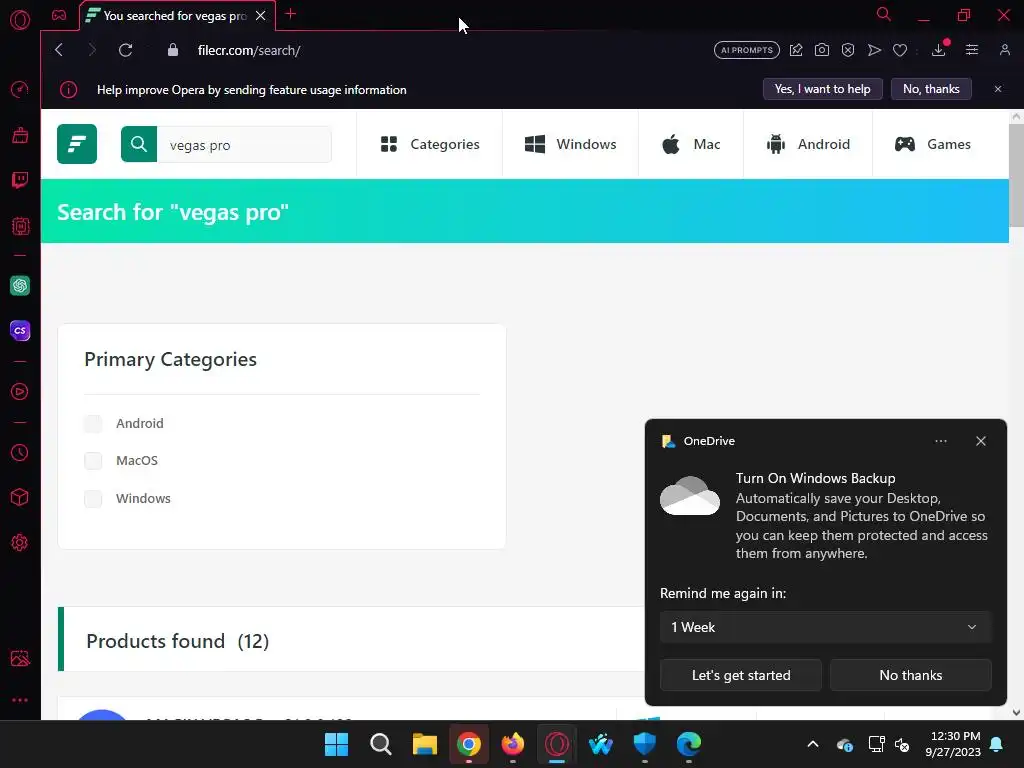Open the Mac navigation item

pyautogui.click(x=691, y=144)
